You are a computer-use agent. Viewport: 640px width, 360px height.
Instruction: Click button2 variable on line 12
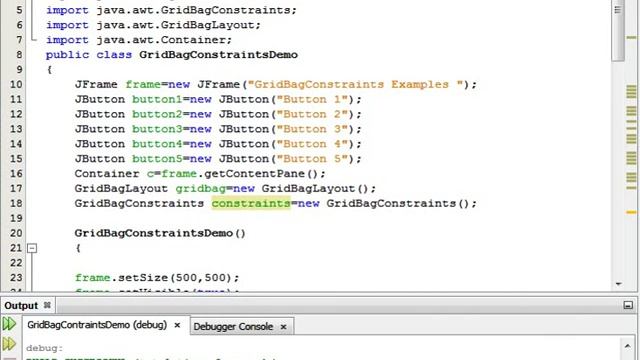[157, 114]
